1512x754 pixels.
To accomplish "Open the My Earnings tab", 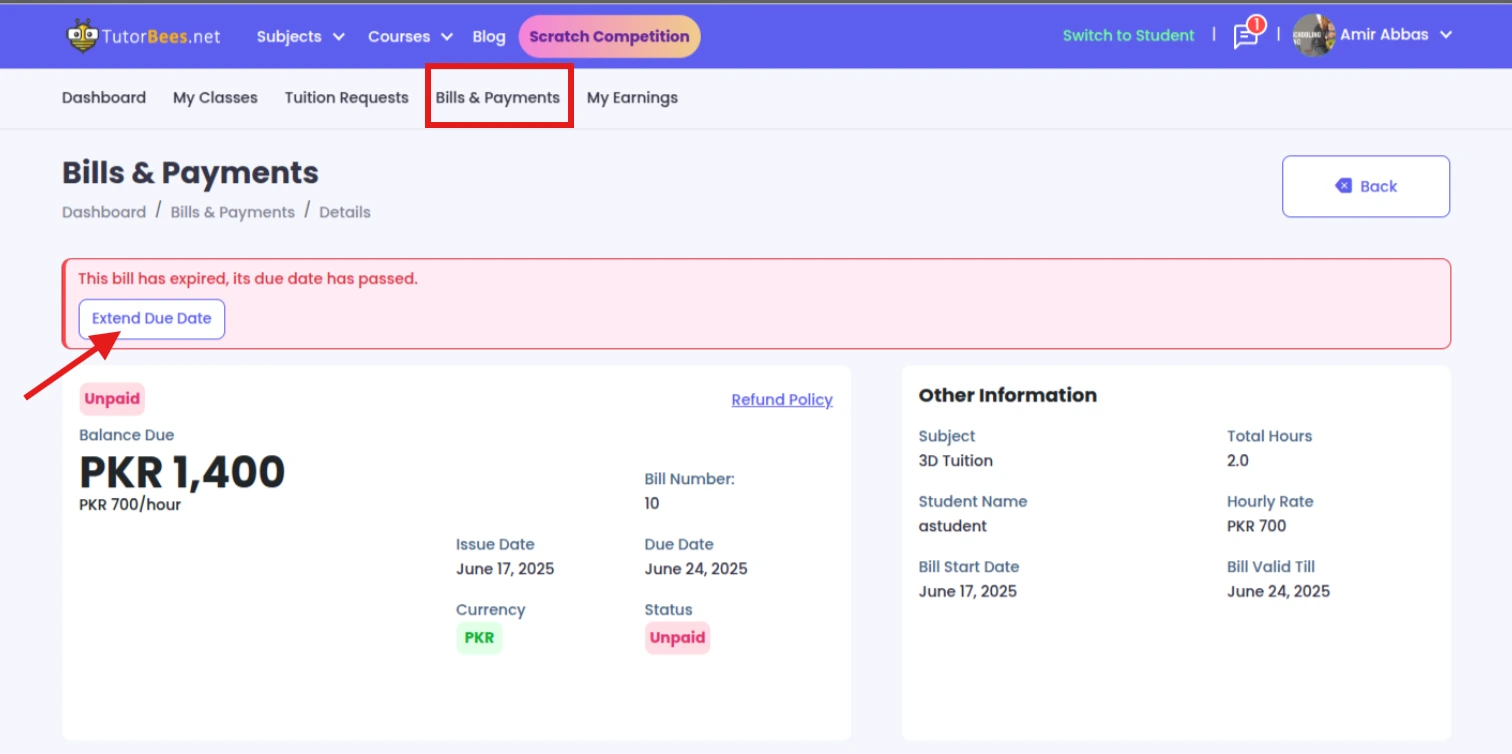I will [x=632, y=98].
